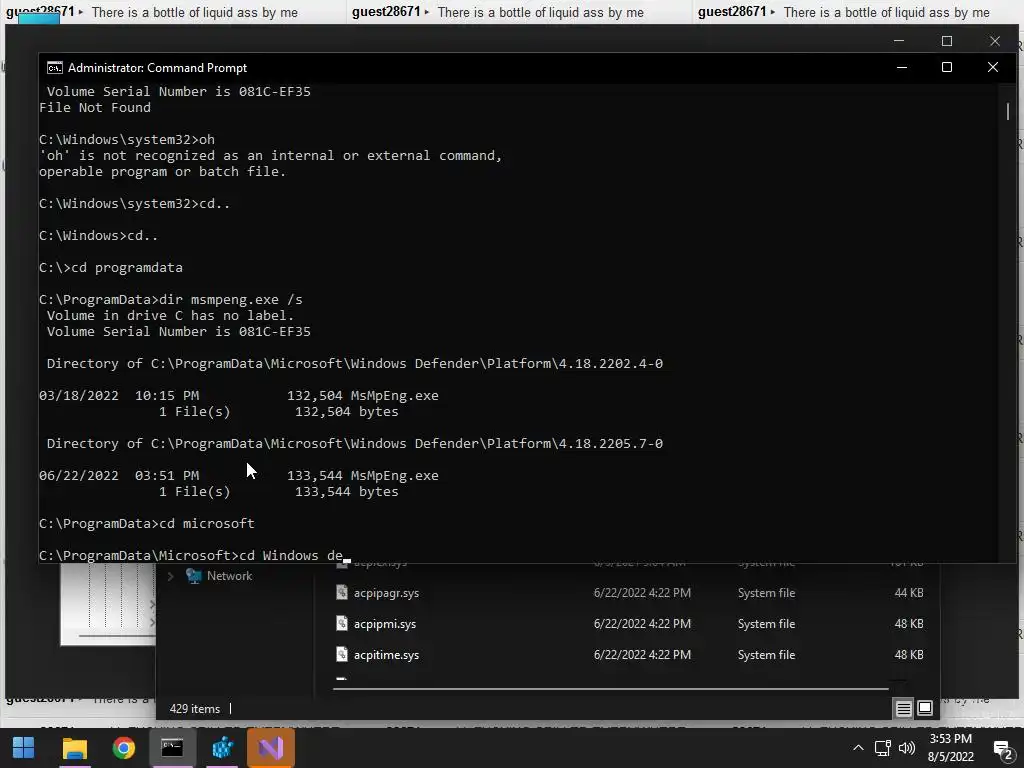Open the volume control tray icon
The height and width of the screenshot is (768, 1024).
(x=906, y=748)
